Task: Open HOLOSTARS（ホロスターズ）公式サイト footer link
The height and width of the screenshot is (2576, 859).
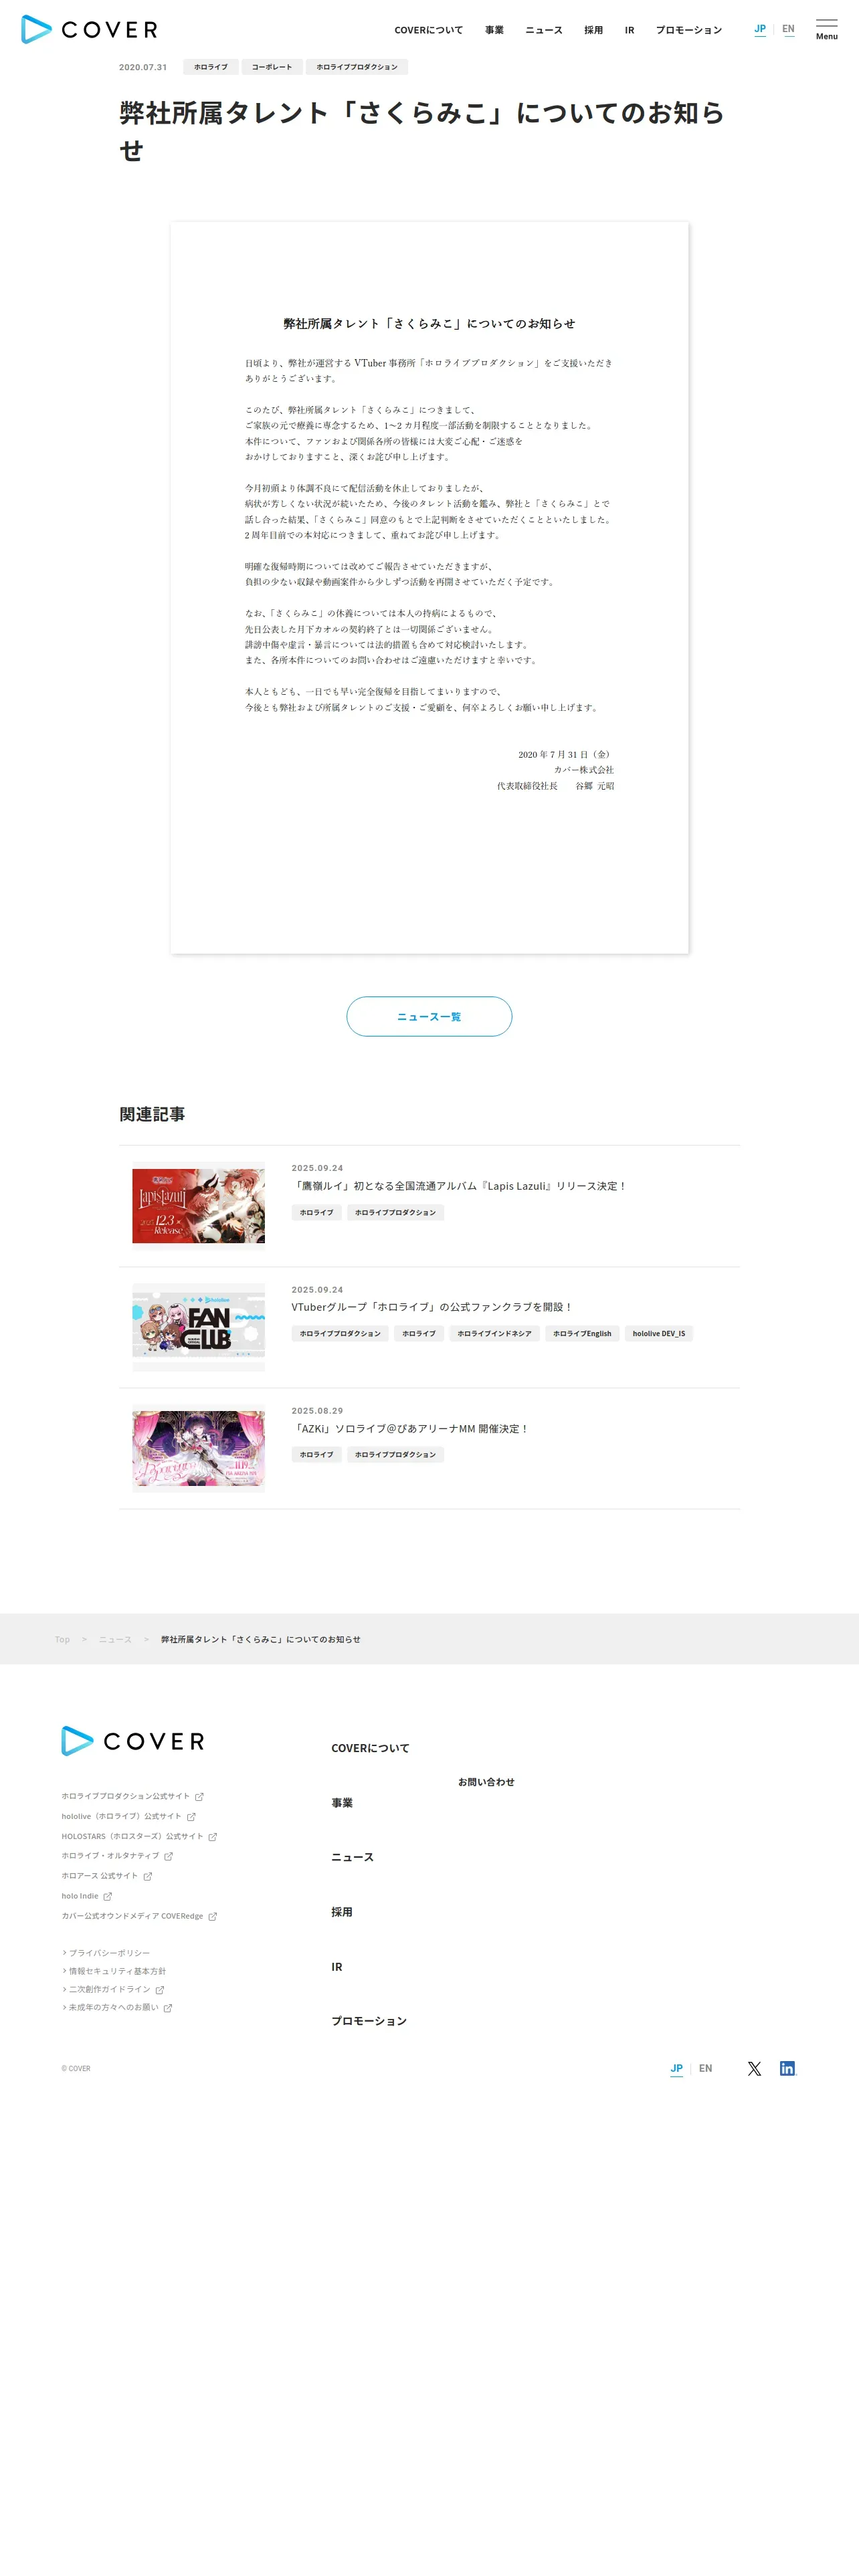Action: 139,1836
